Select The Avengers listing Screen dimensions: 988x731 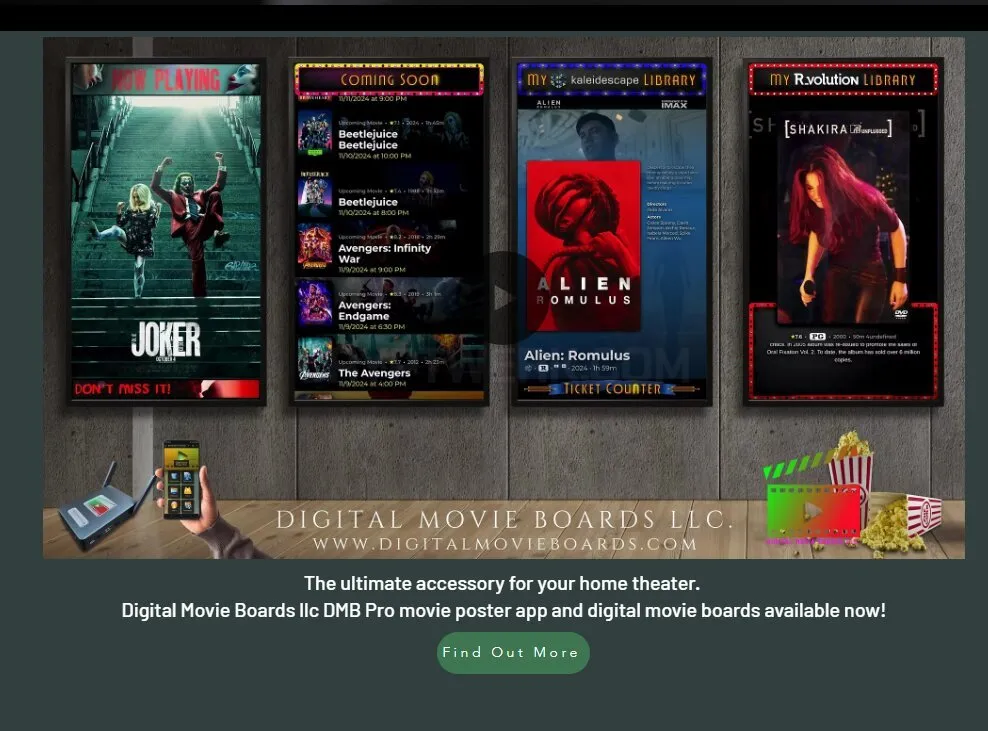pyautogui.click(x=389, y=362)
